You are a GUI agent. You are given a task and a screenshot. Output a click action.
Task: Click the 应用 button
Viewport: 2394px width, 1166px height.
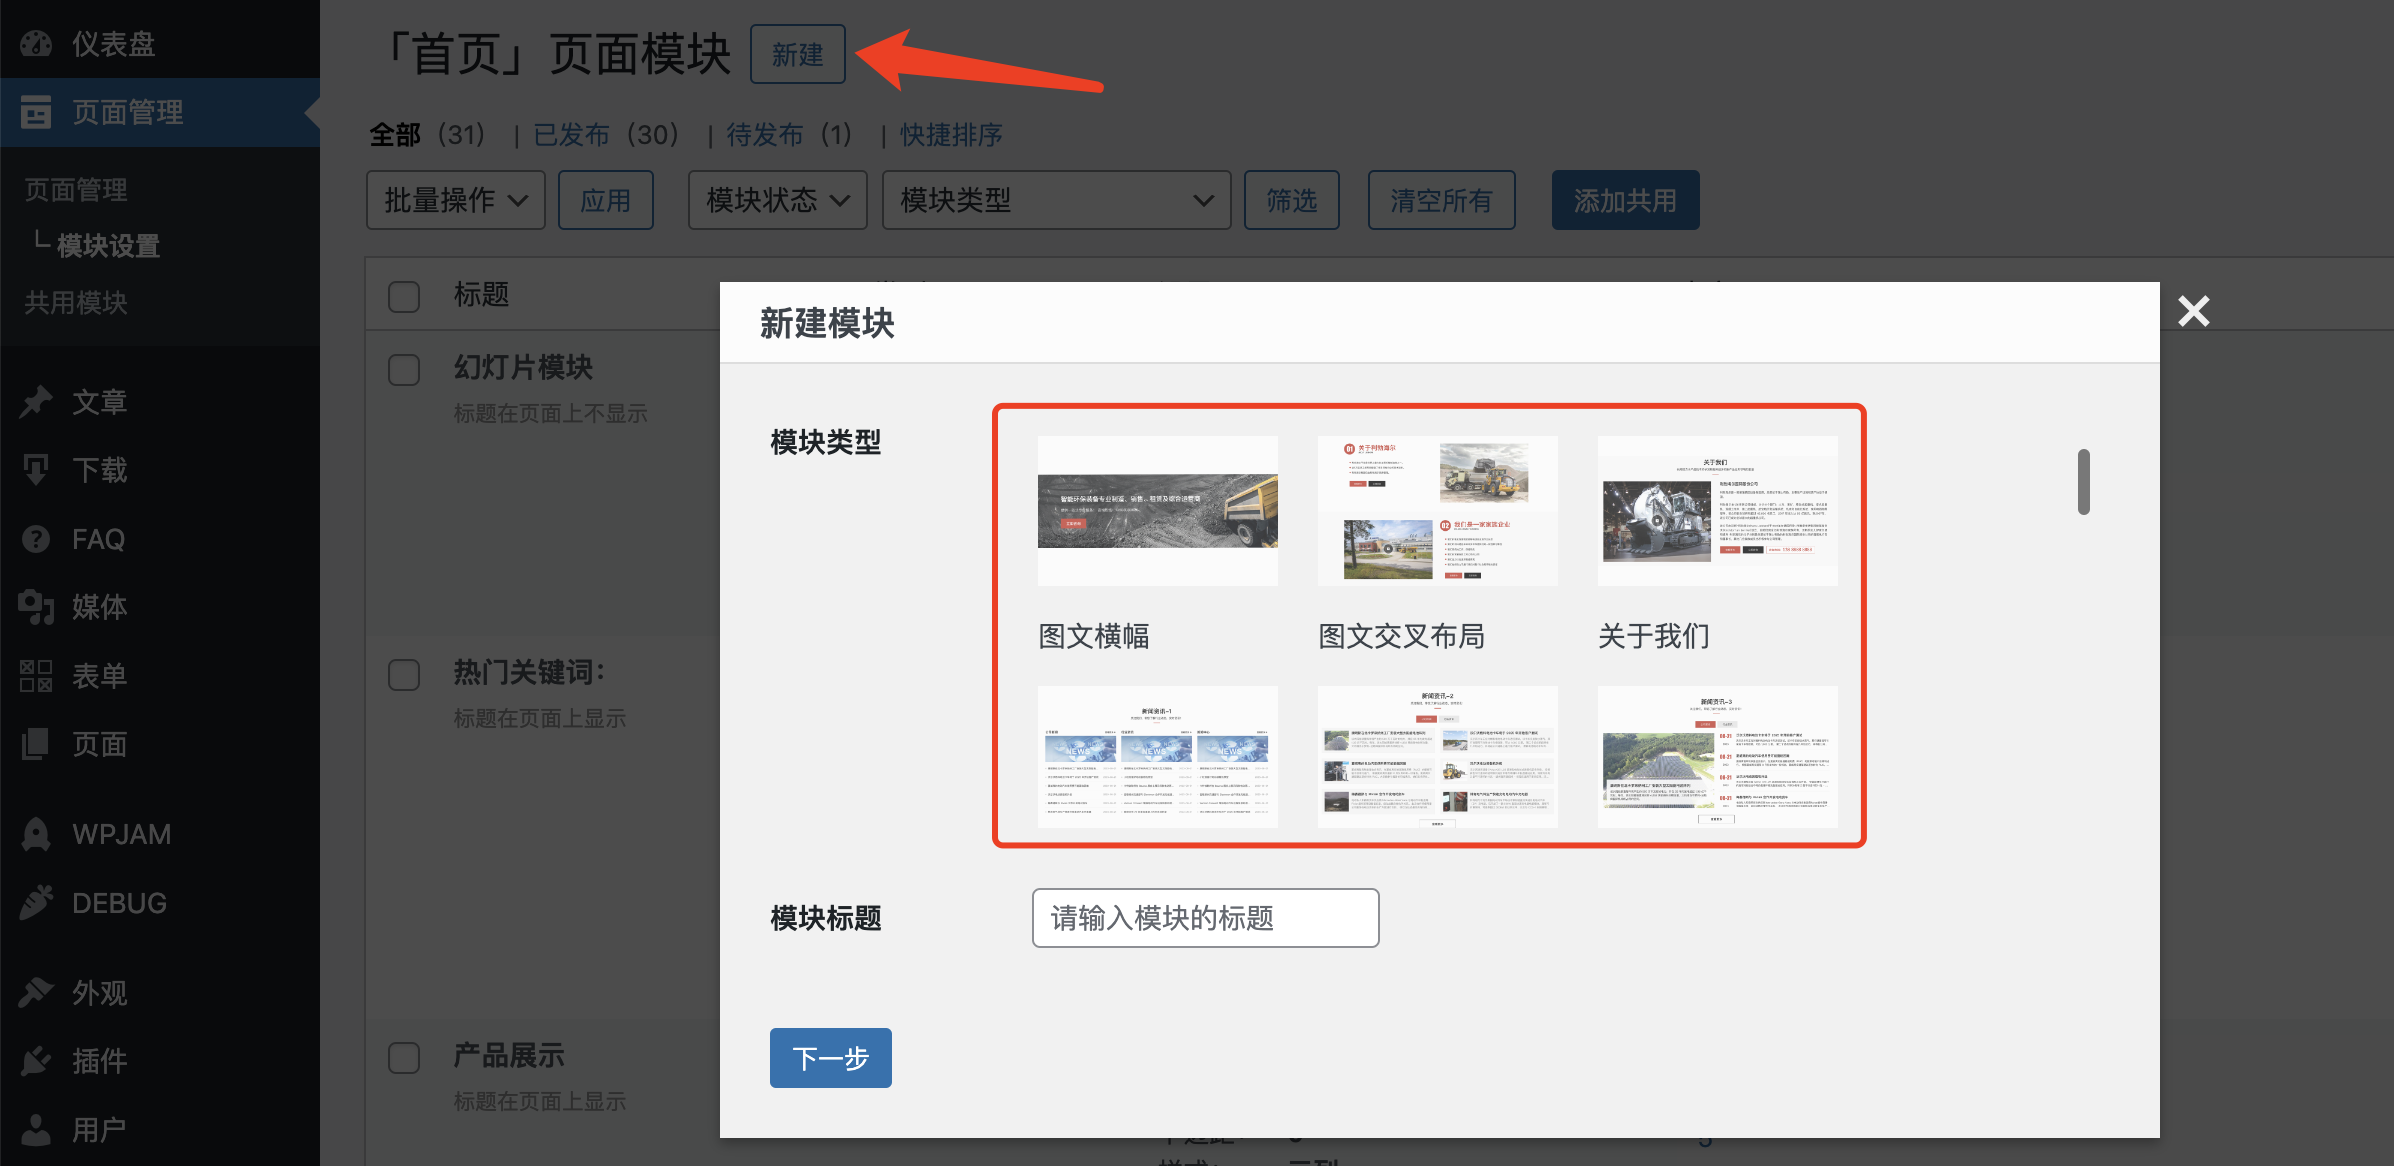[606, 200]
